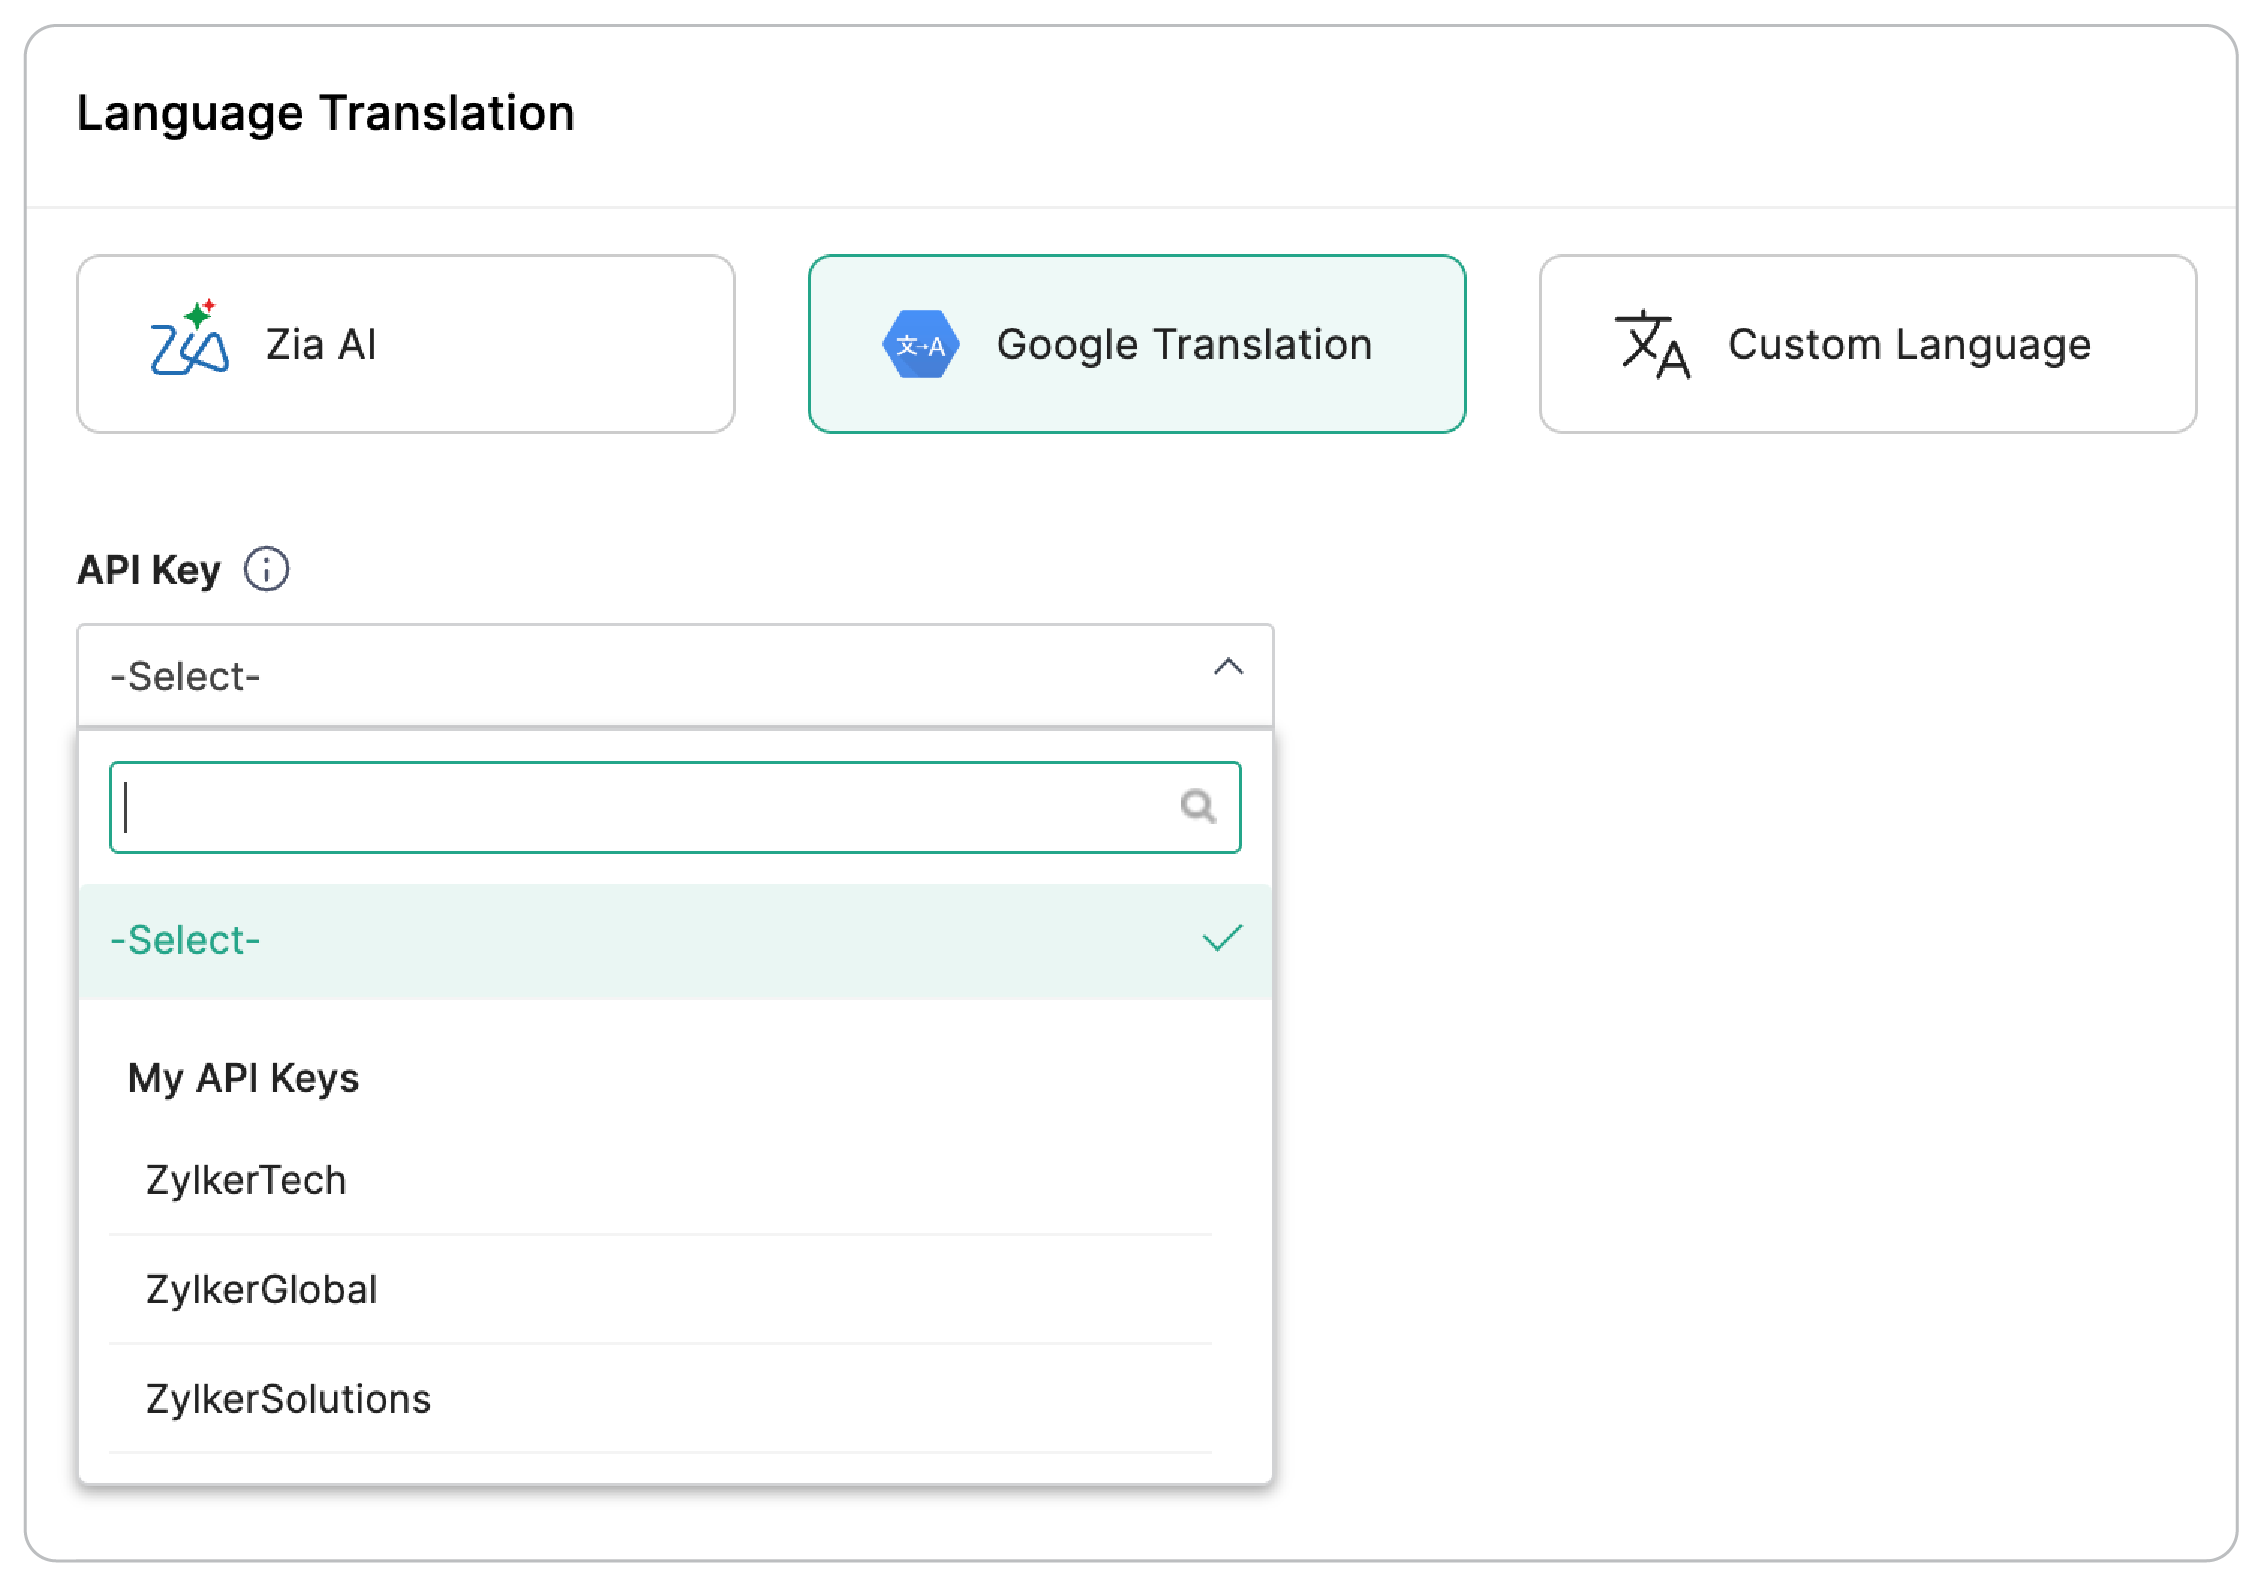Click the My API Keys group header
The image size is (2262, 1588).
pyautogui.click(x=243, y=1078)
